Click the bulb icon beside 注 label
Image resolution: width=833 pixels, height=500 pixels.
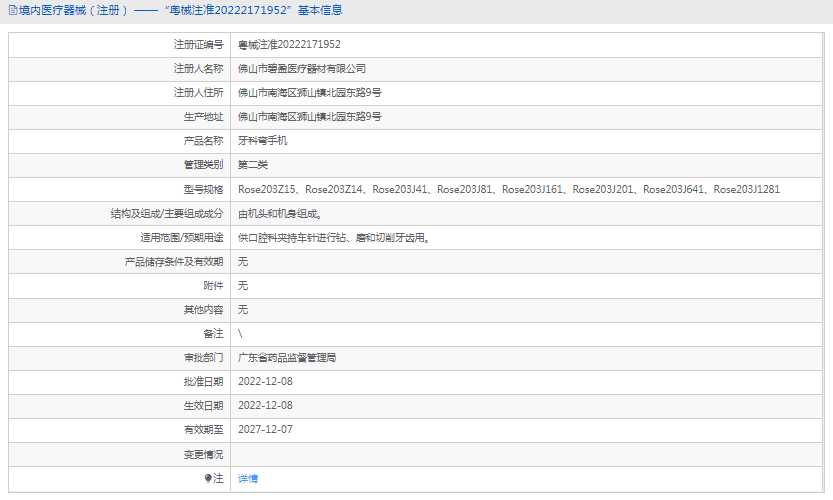point(208,478)
